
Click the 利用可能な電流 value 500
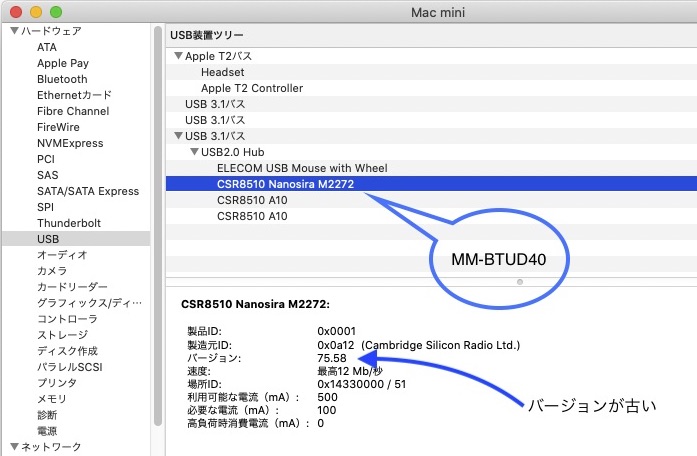tap(327, 397)
